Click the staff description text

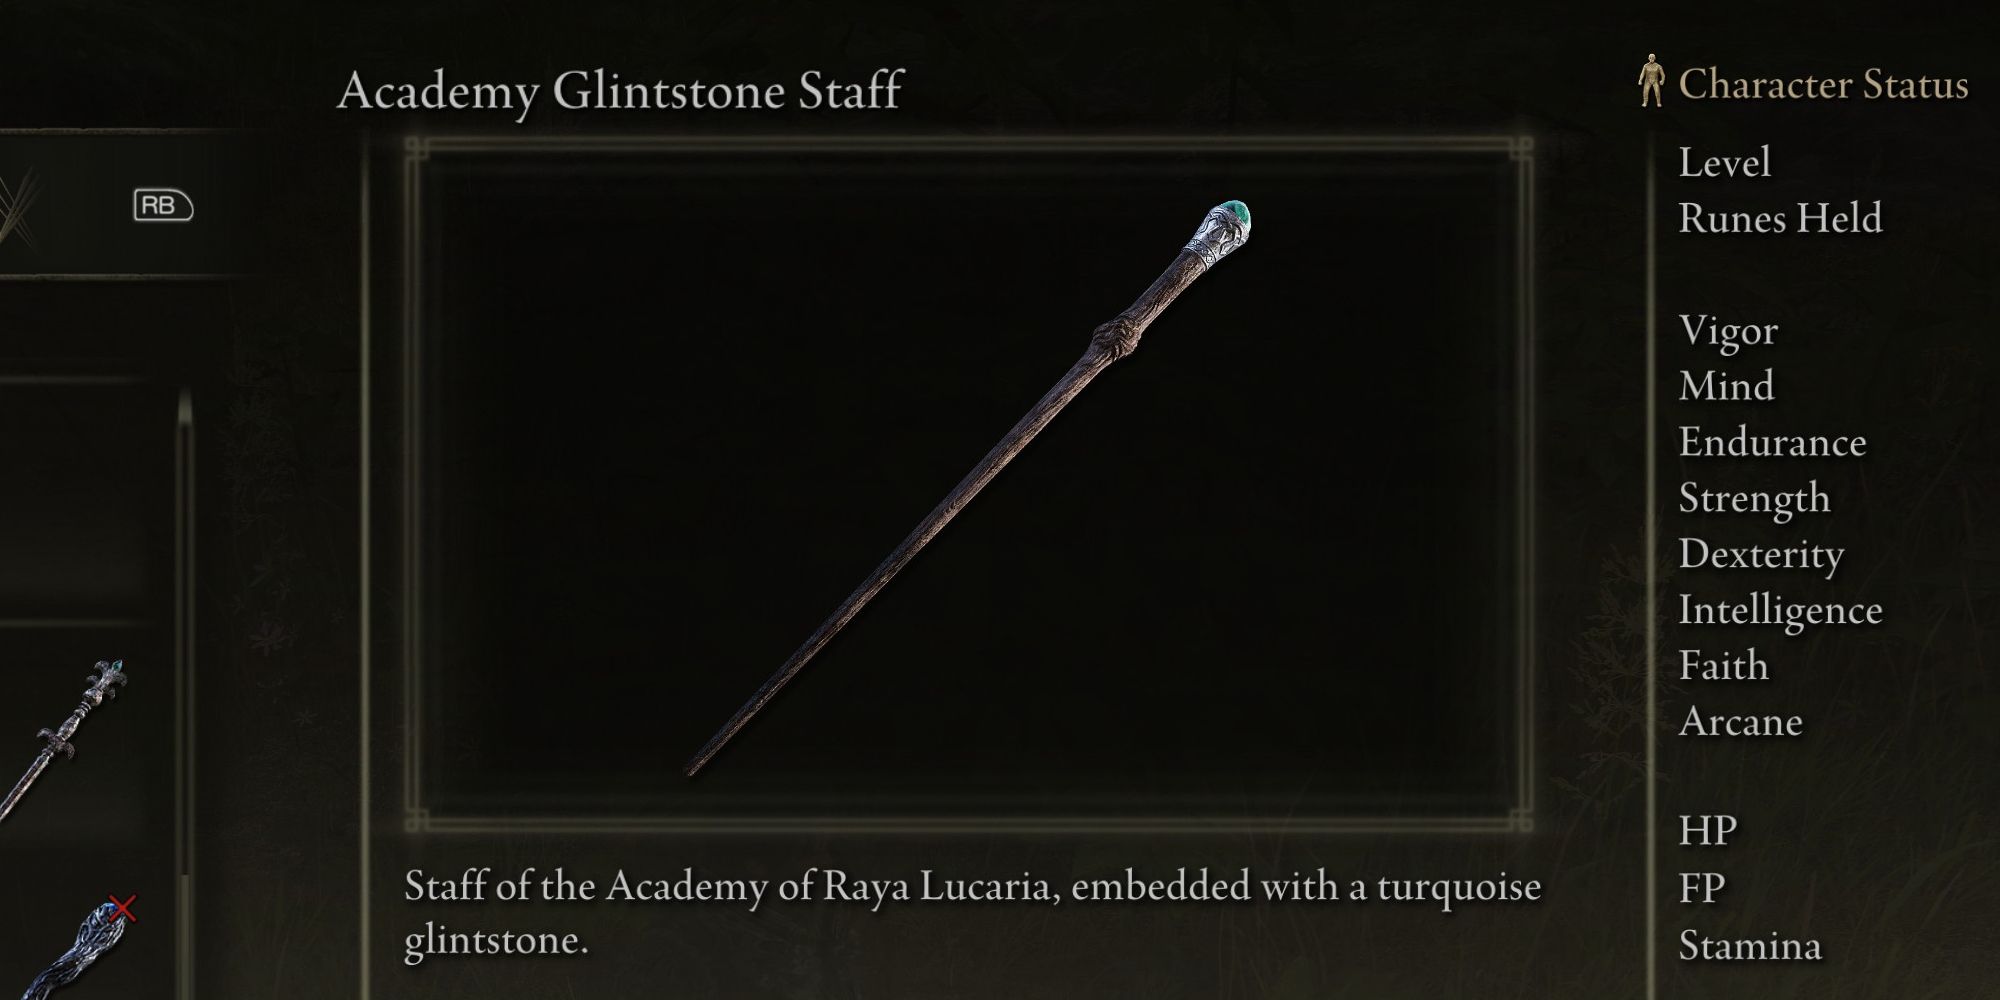(x=972, y=913)
